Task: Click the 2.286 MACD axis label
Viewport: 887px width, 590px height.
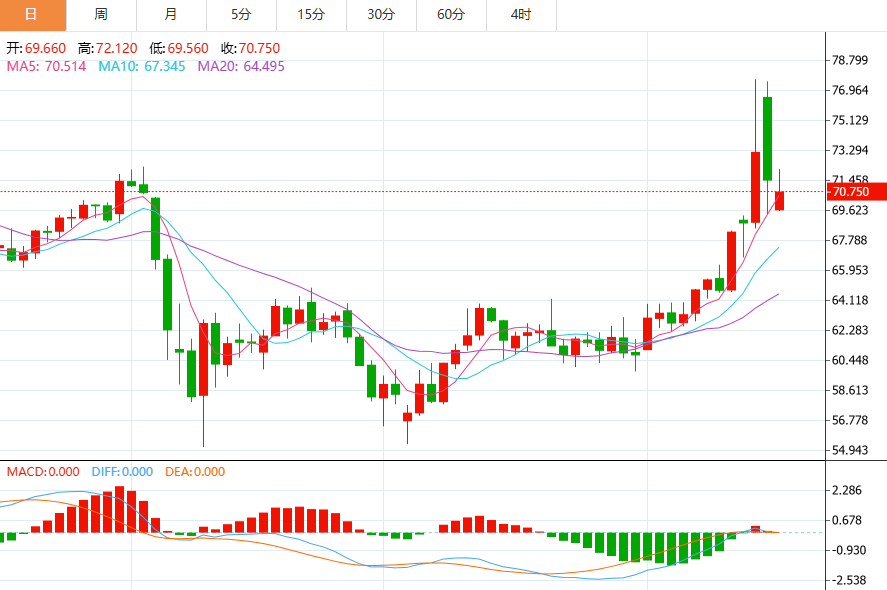Action: pyautogui.click(x=846, y=491)
